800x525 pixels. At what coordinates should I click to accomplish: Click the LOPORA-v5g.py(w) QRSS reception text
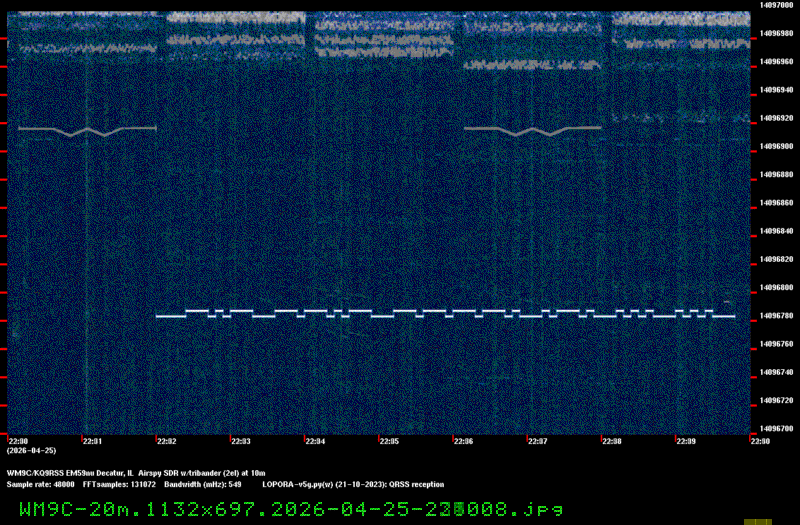click(x=354, y=485)
